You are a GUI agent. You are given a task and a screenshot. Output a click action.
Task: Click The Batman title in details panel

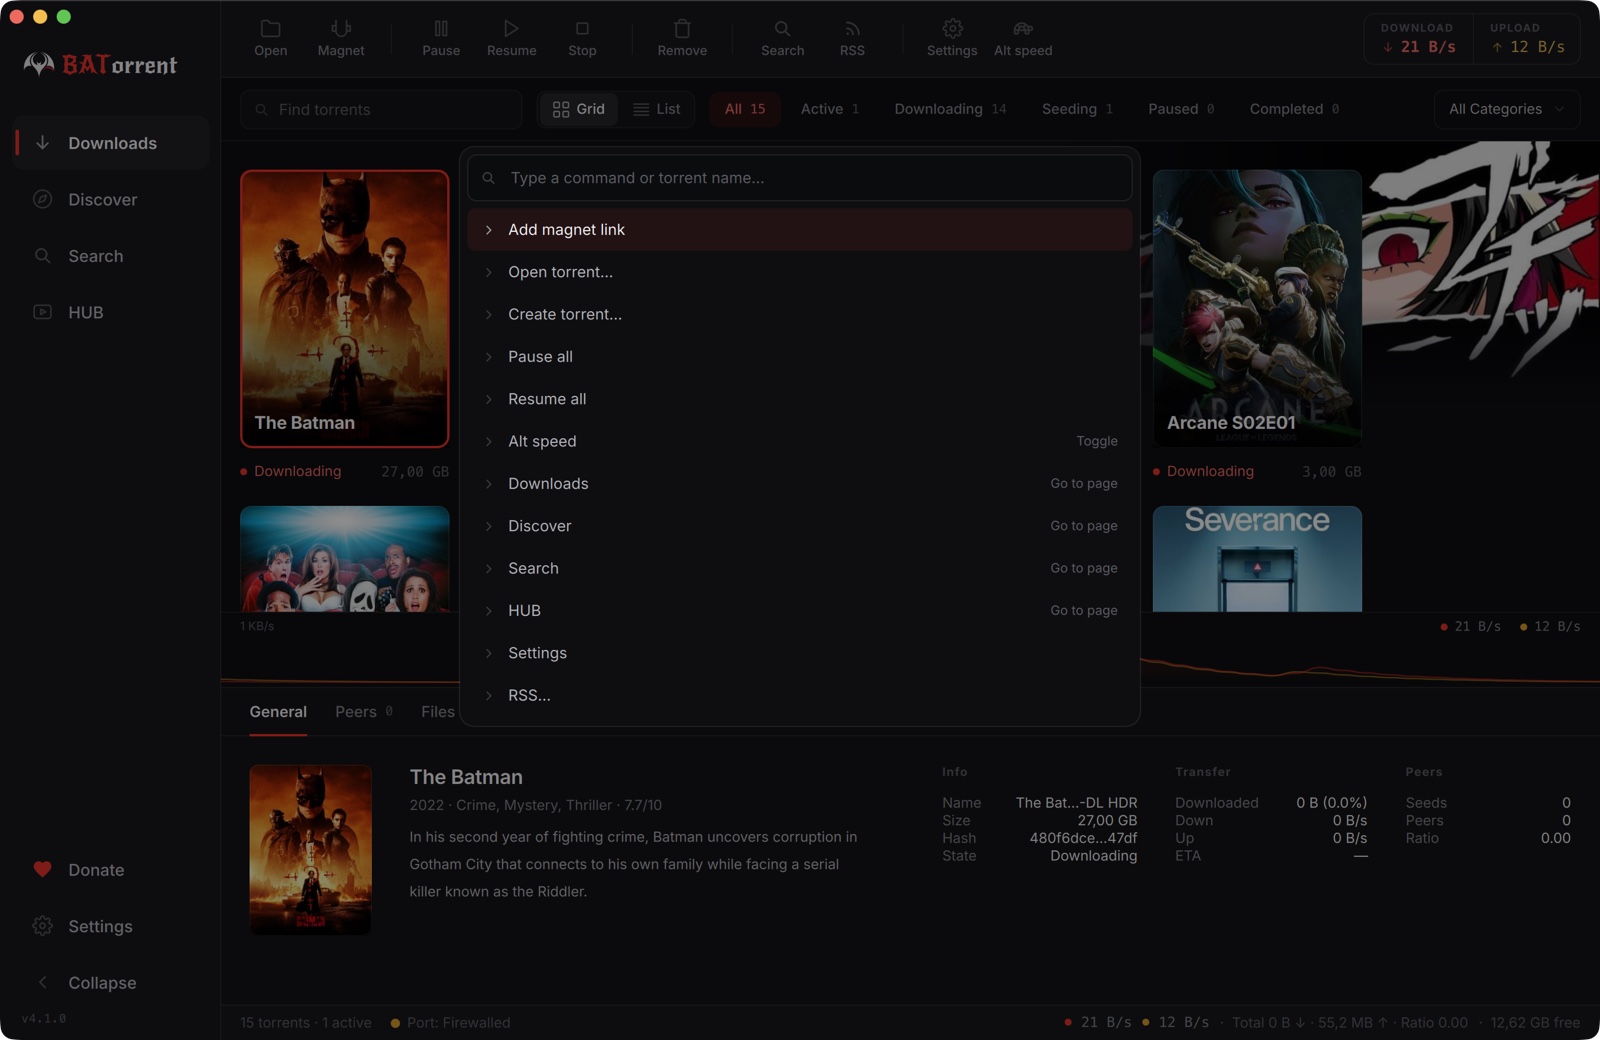click(466, 777)
